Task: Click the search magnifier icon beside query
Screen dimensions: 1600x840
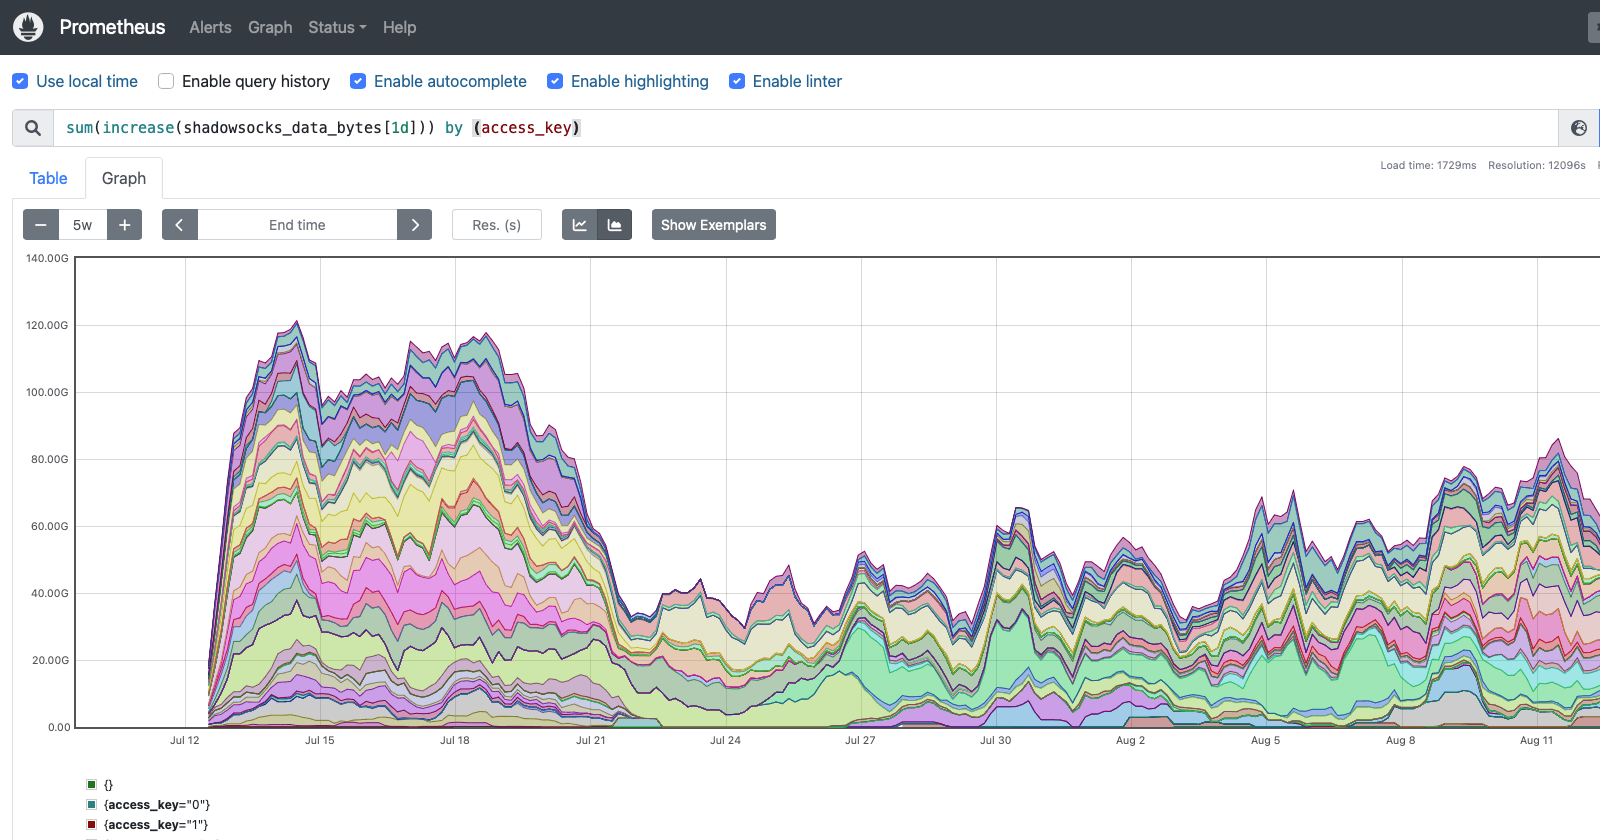Action: (33, 128)
